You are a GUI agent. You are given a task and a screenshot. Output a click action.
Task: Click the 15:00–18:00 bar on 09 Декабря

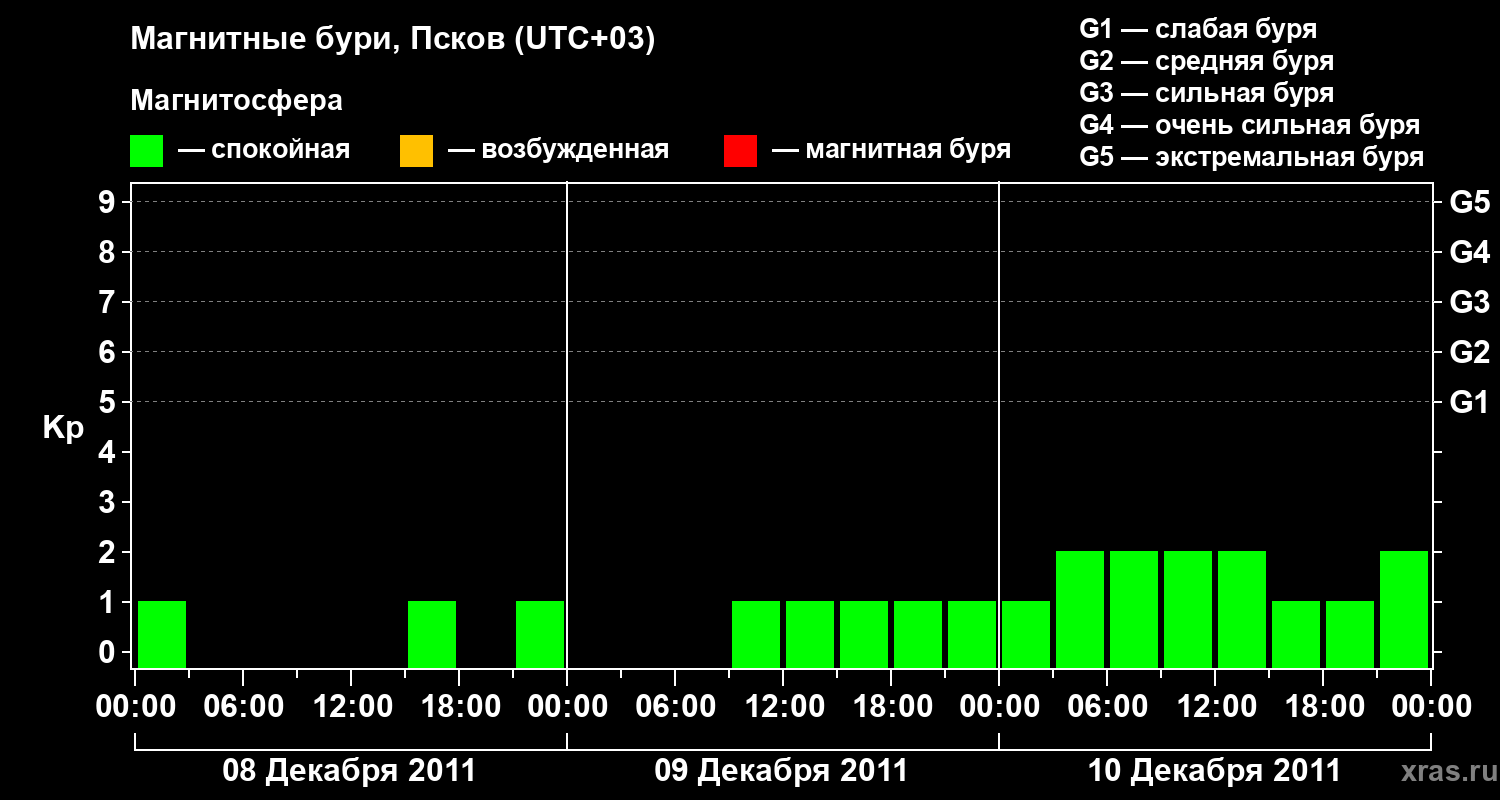pos(864,634)
